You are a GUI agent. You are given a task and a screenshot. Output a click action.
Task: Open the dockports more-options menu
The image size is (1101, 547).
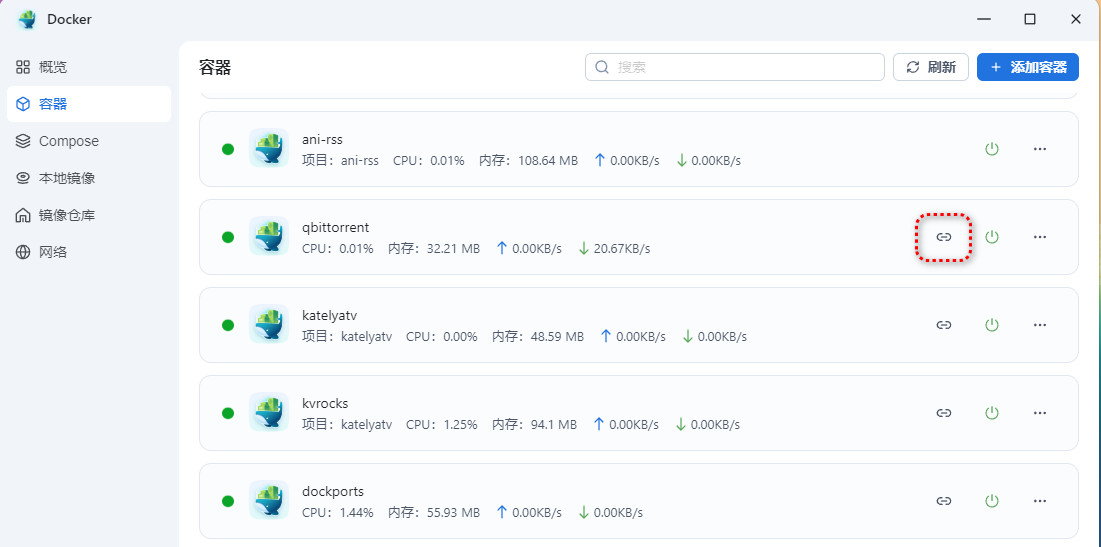pyautogui.click(x=1040, y=501)
